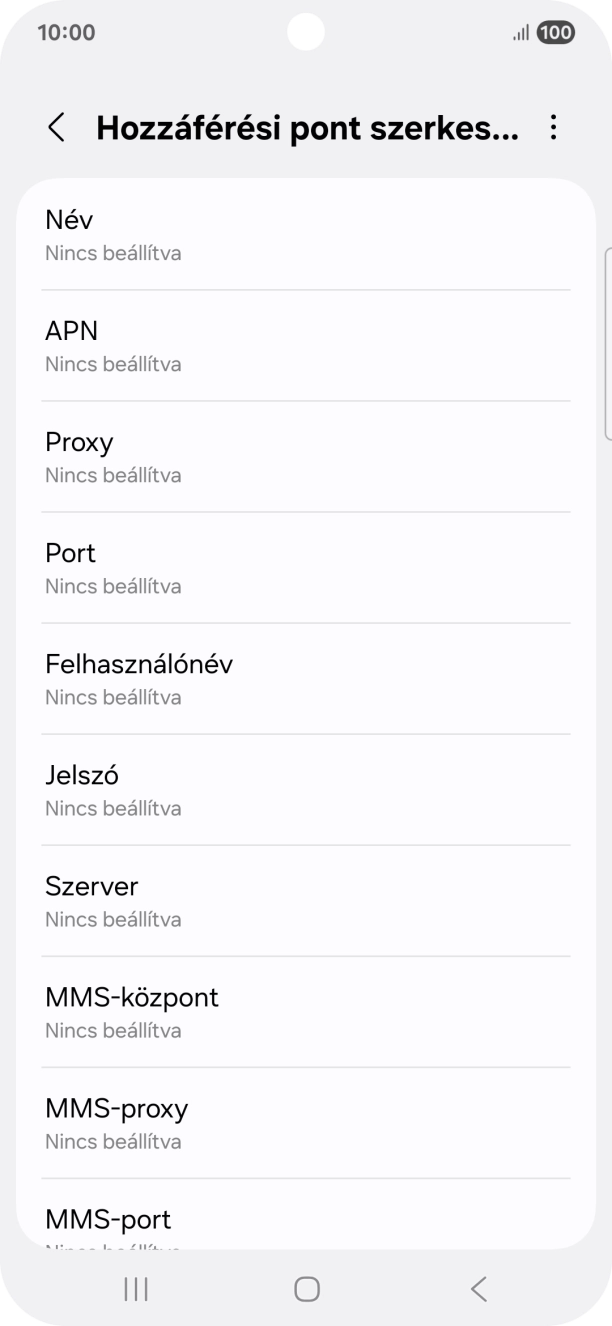This screenshot has width=612, height=1326.
Task: Tap the Port entry
Action: [x=306, y=567]
